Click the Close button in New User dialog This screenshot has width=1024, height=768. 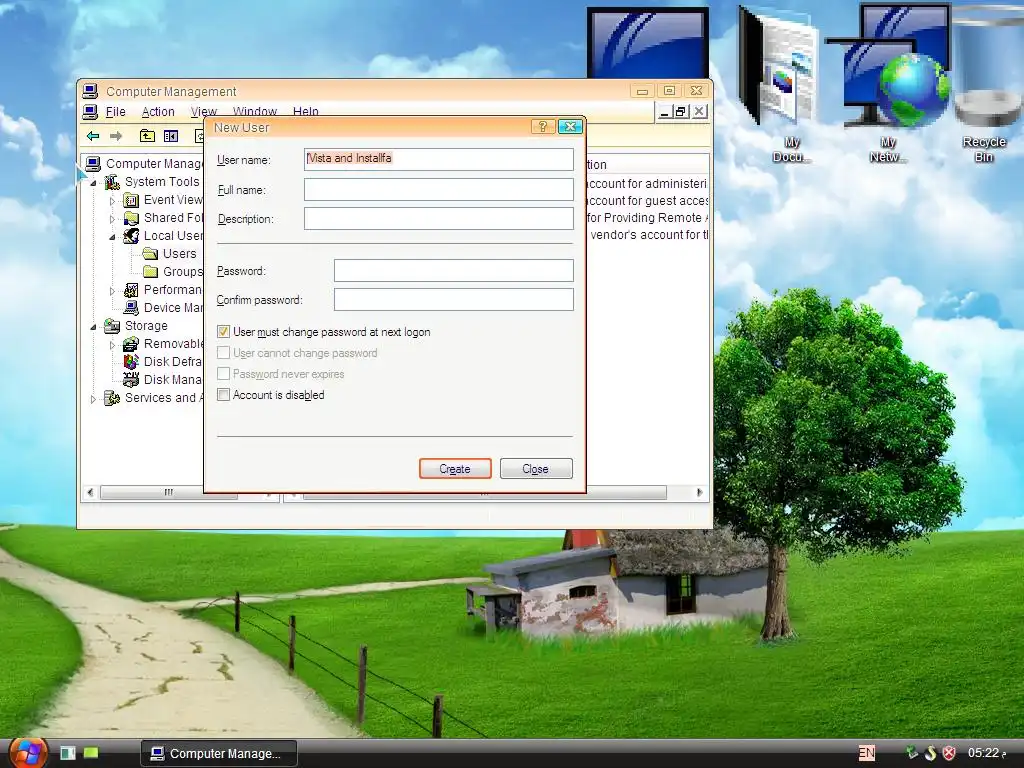tap(536, 469)
